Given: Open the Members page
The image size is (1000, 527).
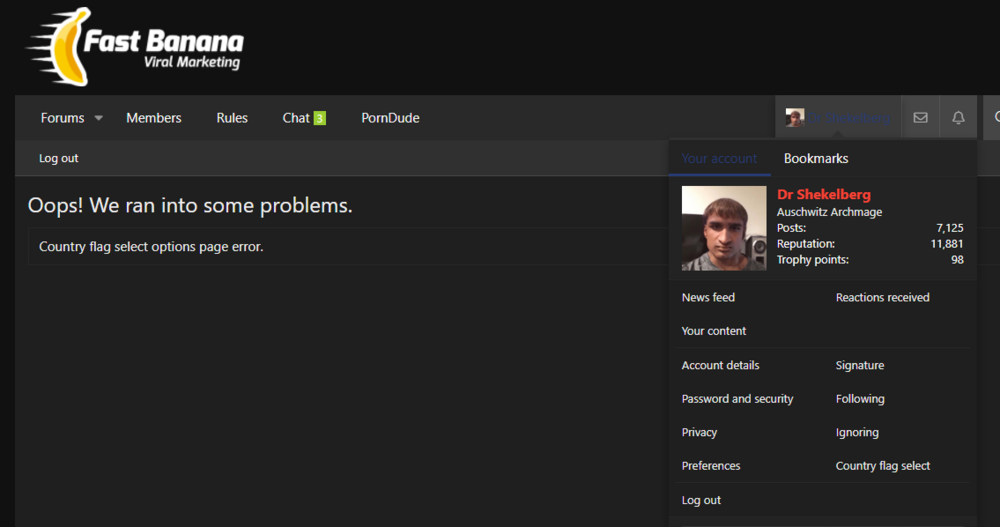Looking at the screenshot, I should [153, 118].
